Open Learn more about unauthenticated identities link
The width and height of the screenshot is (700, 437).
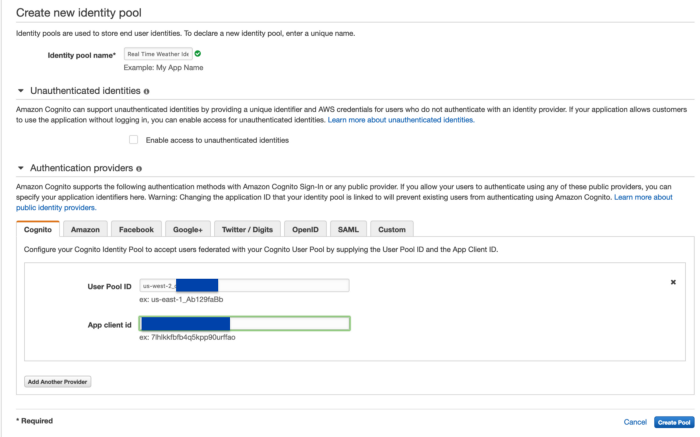(x=401, y=120)
